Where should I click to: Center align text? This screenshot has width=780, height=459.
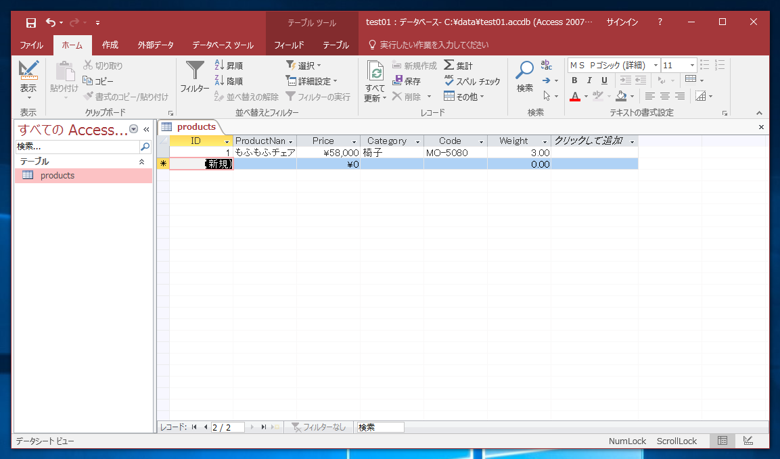click(665, 96)
